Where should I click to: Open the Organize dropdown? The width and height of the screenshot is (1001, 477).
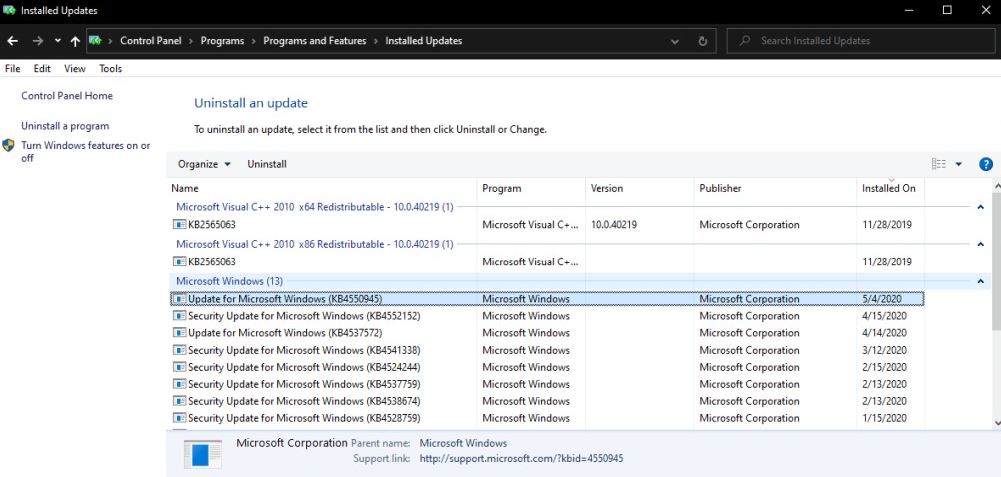(x=204, y=164)
